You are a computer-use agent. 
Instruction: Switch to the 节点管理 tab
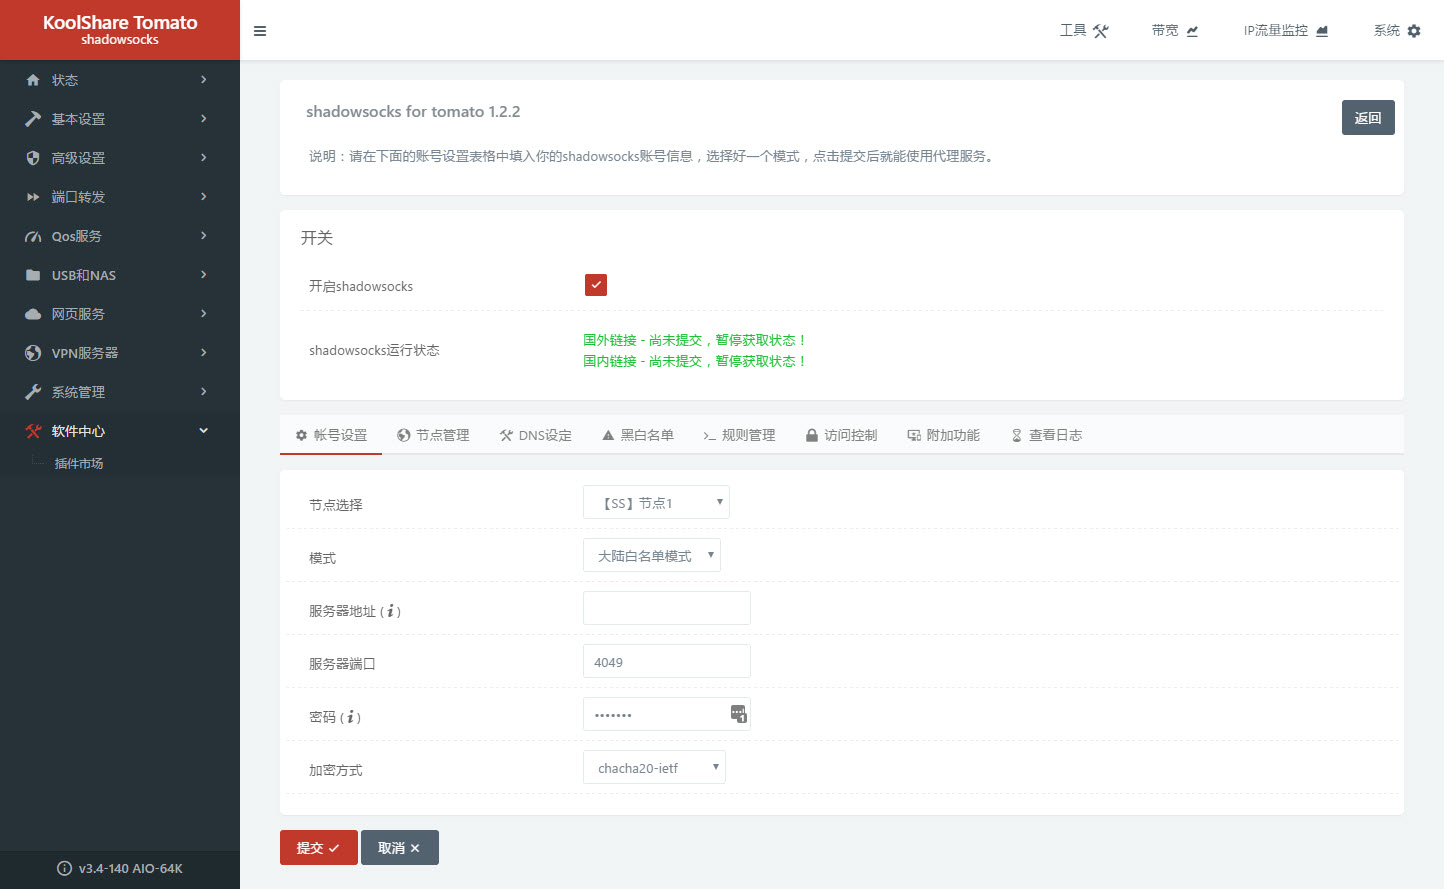[433, 435]
